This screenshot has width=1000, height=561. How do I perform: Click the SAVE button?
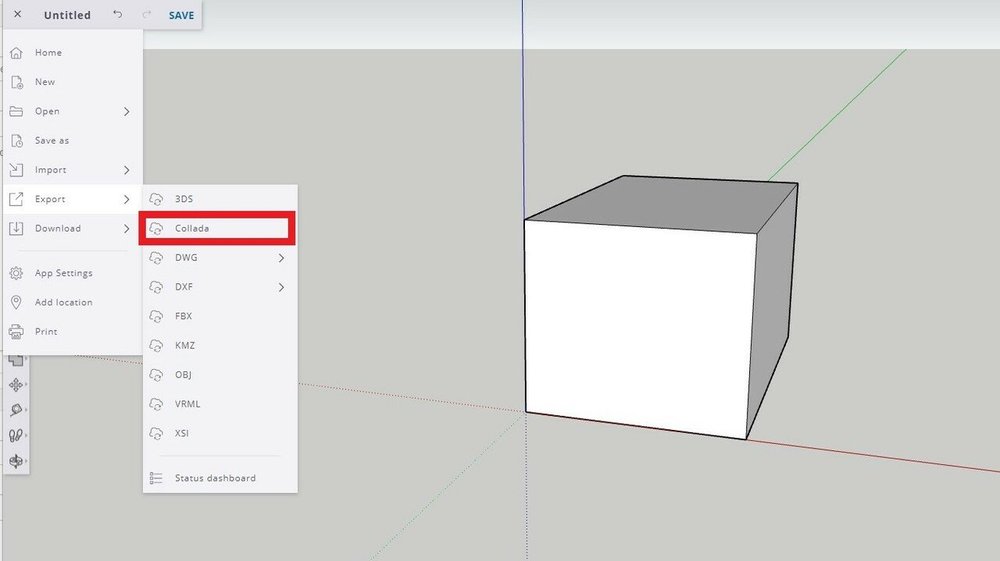181,15
